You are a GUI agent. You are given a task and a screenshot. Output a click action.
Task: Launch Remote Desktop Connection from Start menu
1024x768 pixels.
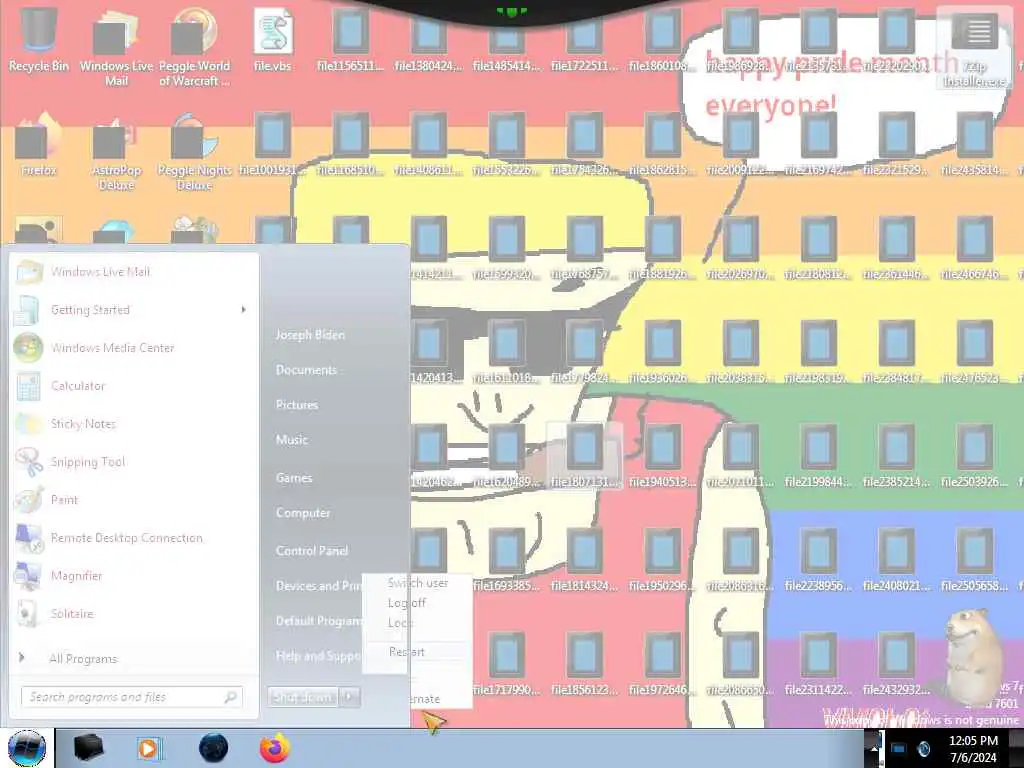coord(135,537)
